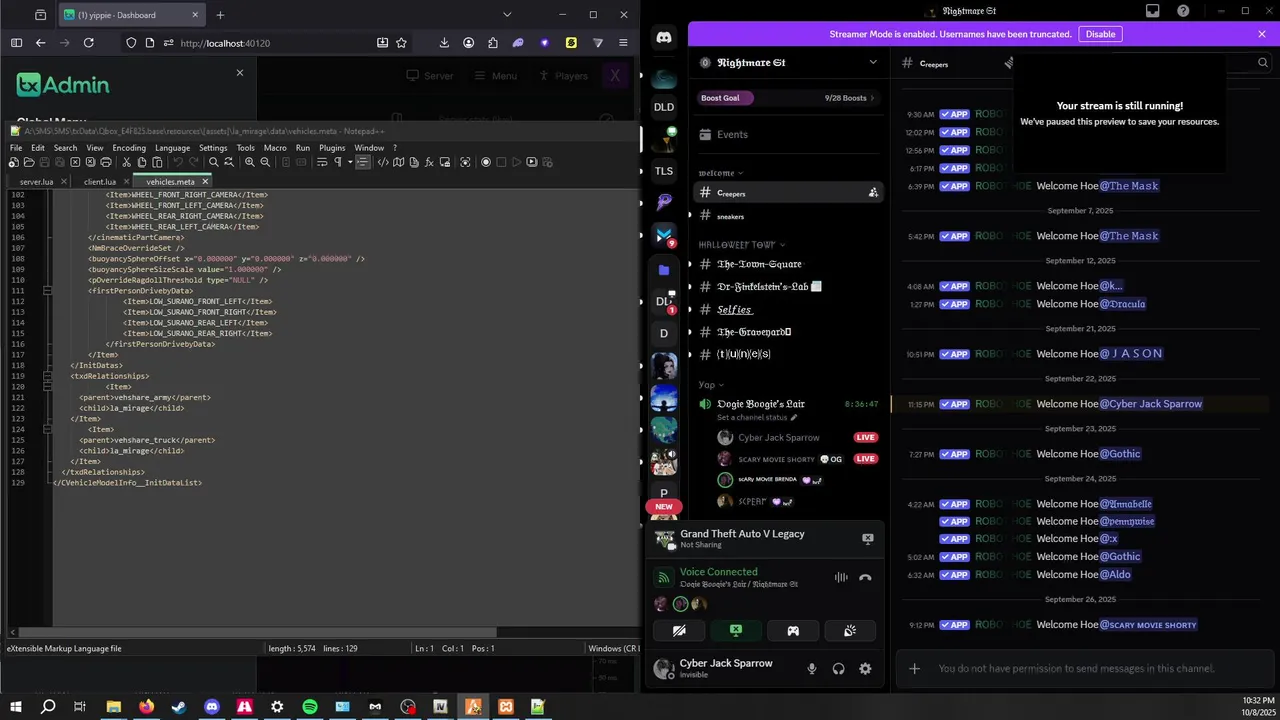
Task: Bookmark the page with the star icon
Action: coord(401,43)
